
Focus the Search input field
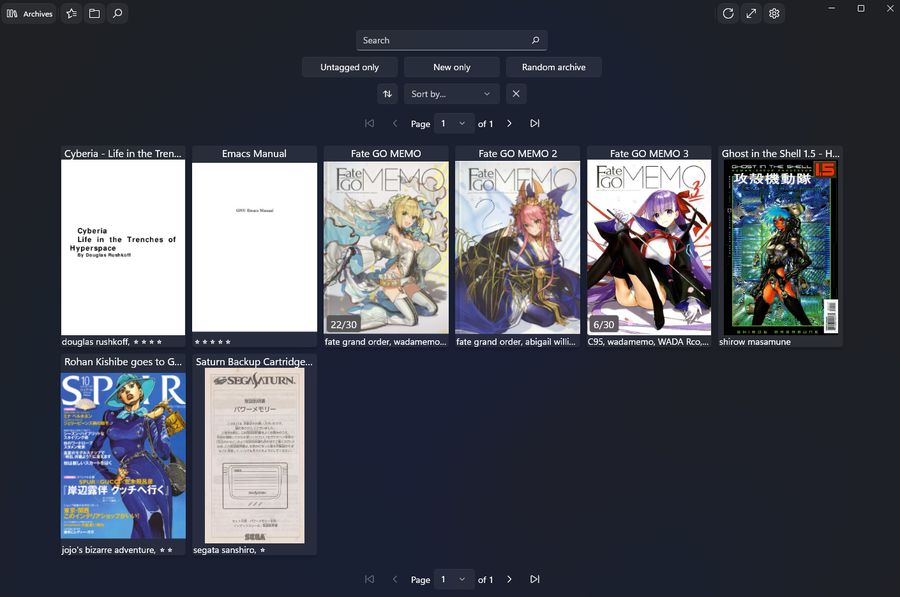(452, 40)
